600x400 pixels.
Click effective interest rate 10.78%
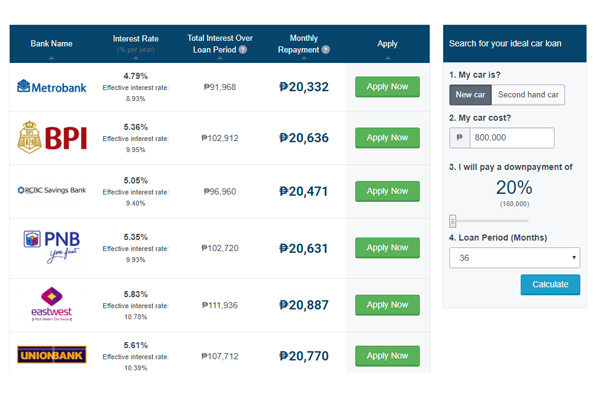pyautogui.click(x=135, y=317)
